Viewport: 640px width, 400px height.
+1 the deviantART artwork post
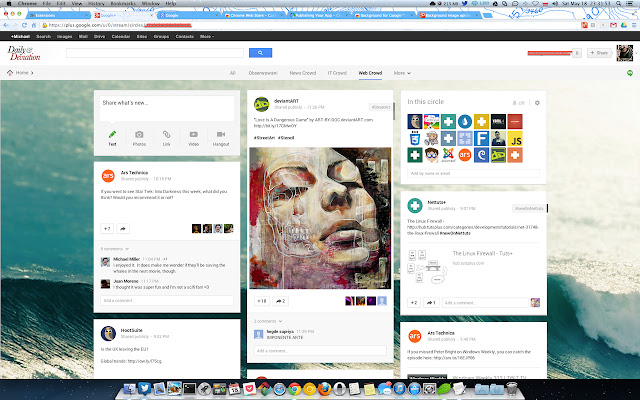(x=262, y=301)
